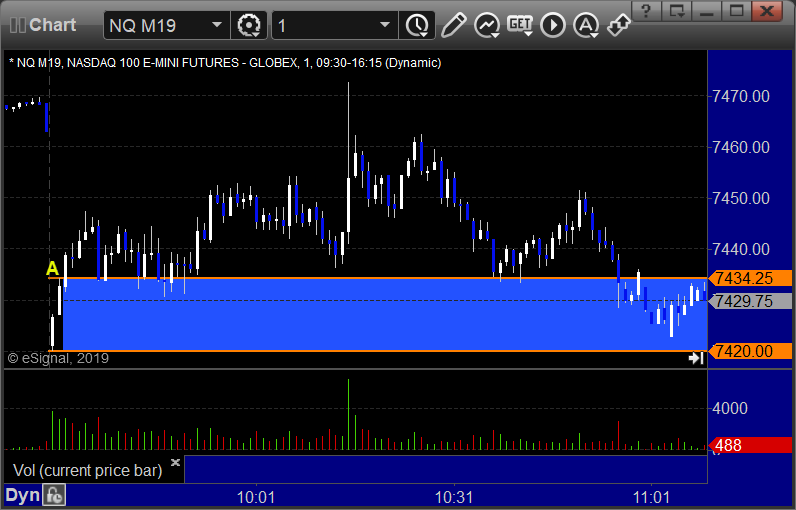Click the window linking arrows icon
796x510 pixels.
[619, 25]
